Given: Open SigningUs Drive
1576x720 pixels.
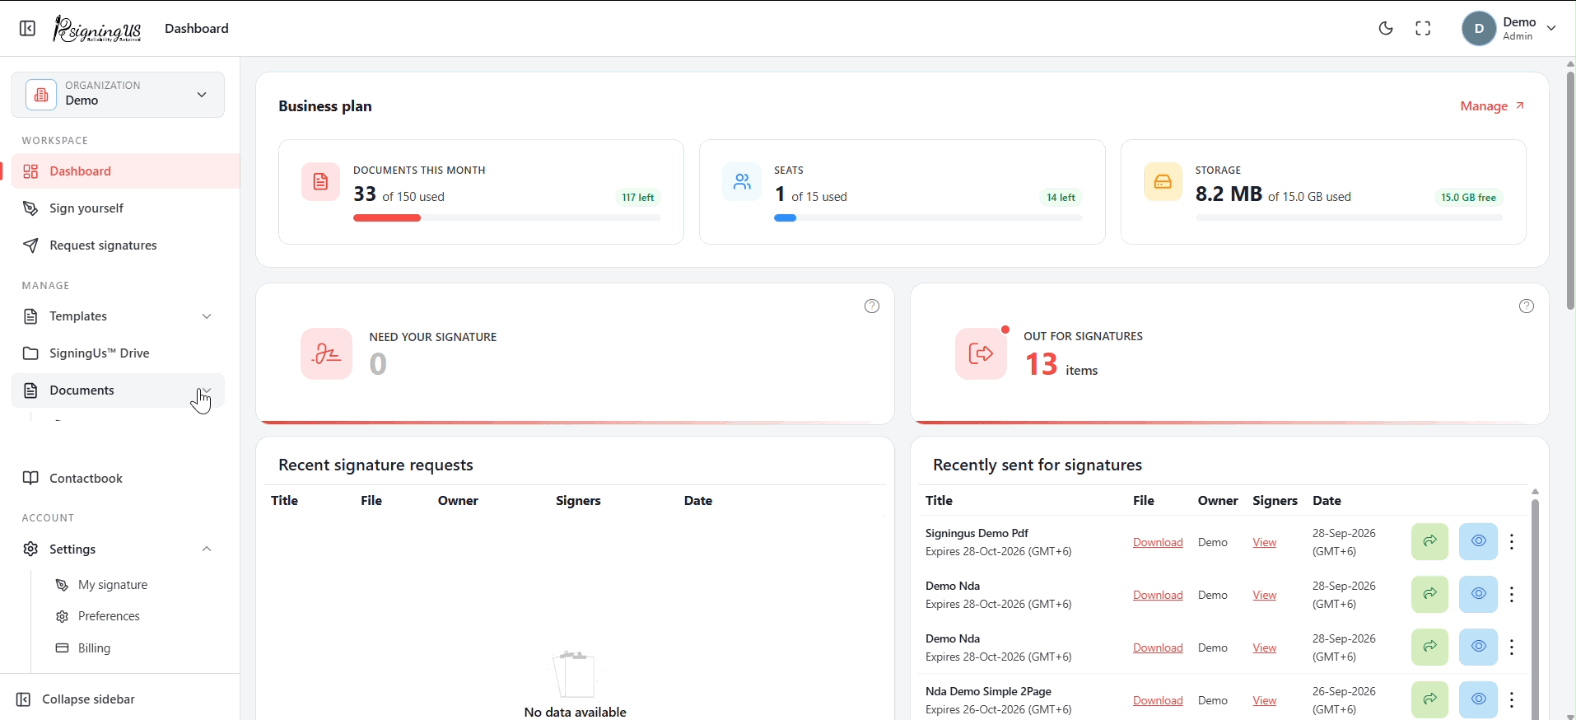Looking at the screenshot, I should [x=118, y=353].
